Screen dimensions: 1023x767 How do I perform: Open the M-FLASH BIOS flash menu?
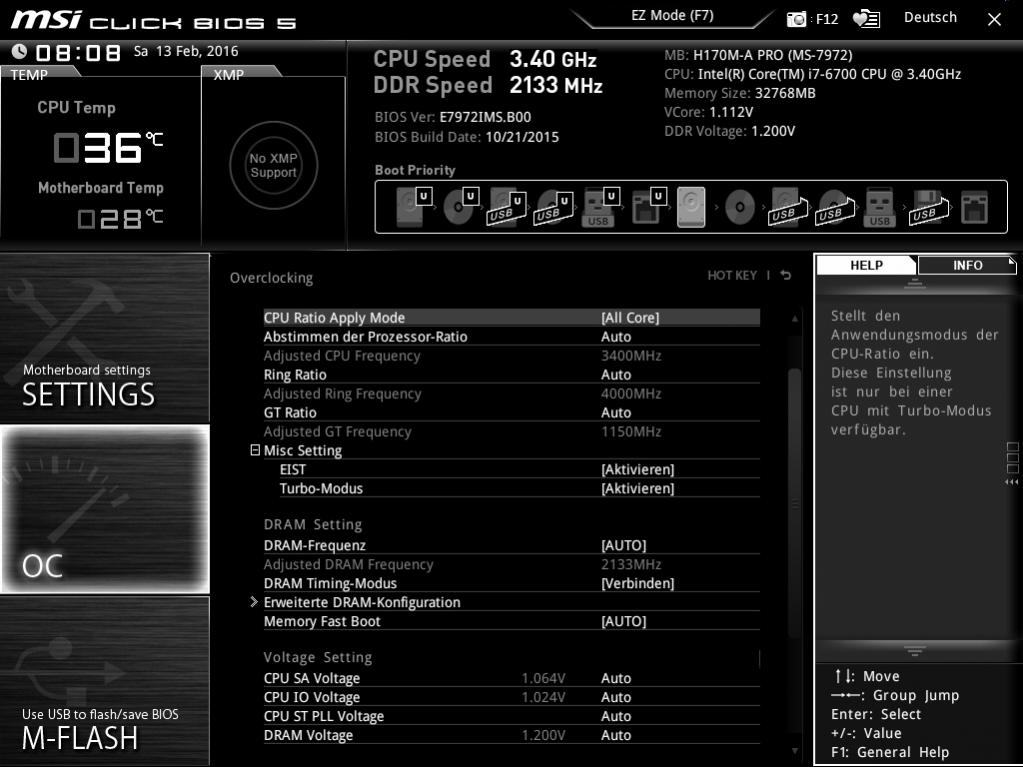click(x=105, y=680)
